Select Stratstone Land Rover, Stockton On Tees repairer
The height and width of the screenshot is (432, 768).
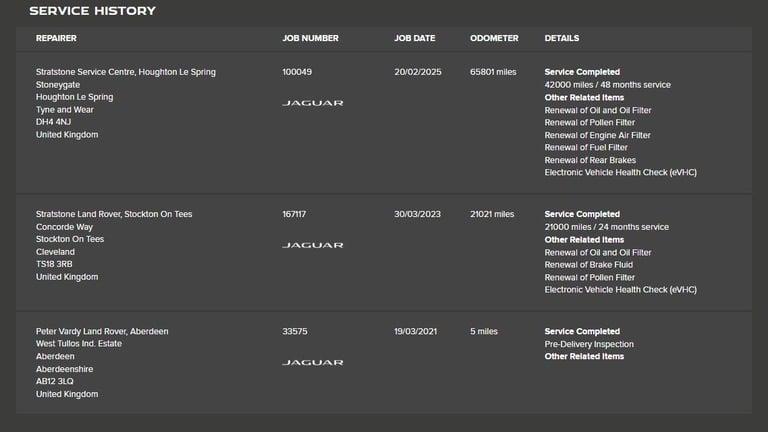point(114,214)
